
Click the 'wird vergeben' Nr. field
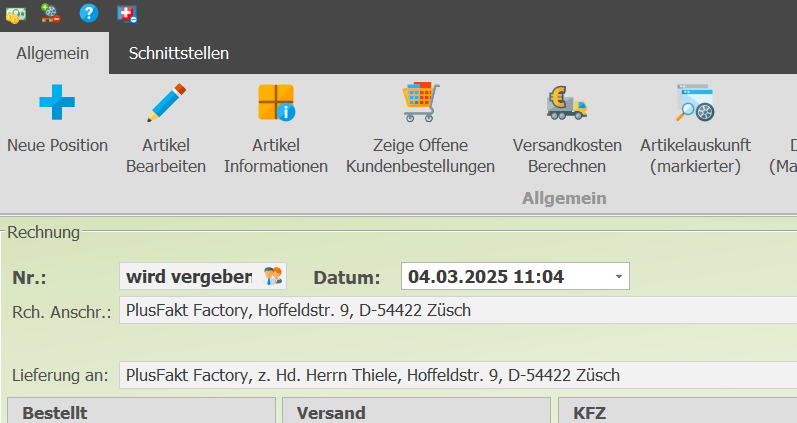(x=203, y=276)
